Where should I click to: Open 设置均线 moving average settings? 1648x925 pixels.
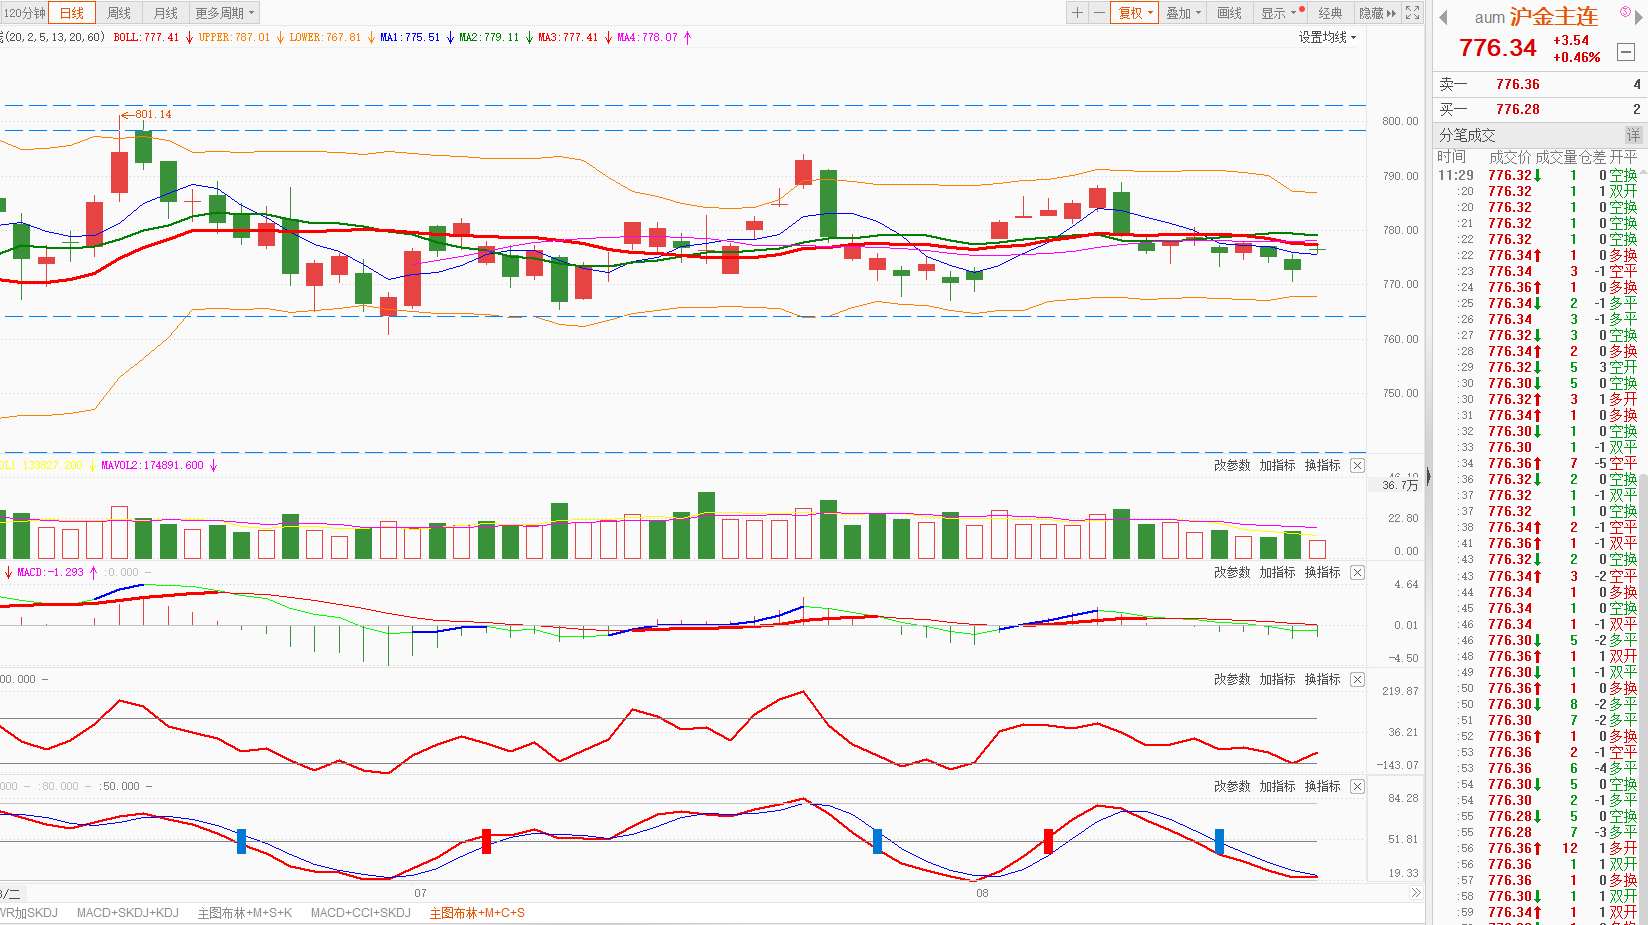(1327, 37)
